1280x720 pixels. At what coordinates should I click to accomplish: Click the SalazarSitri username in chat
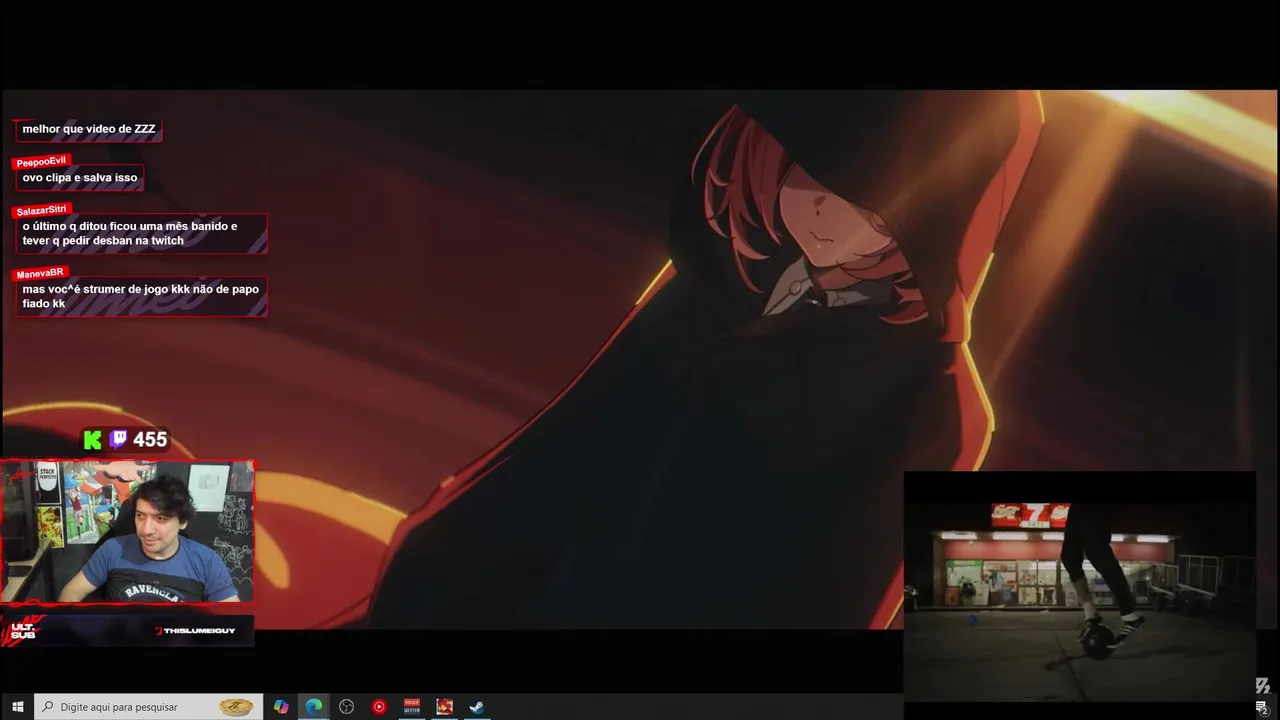[42, 211]
